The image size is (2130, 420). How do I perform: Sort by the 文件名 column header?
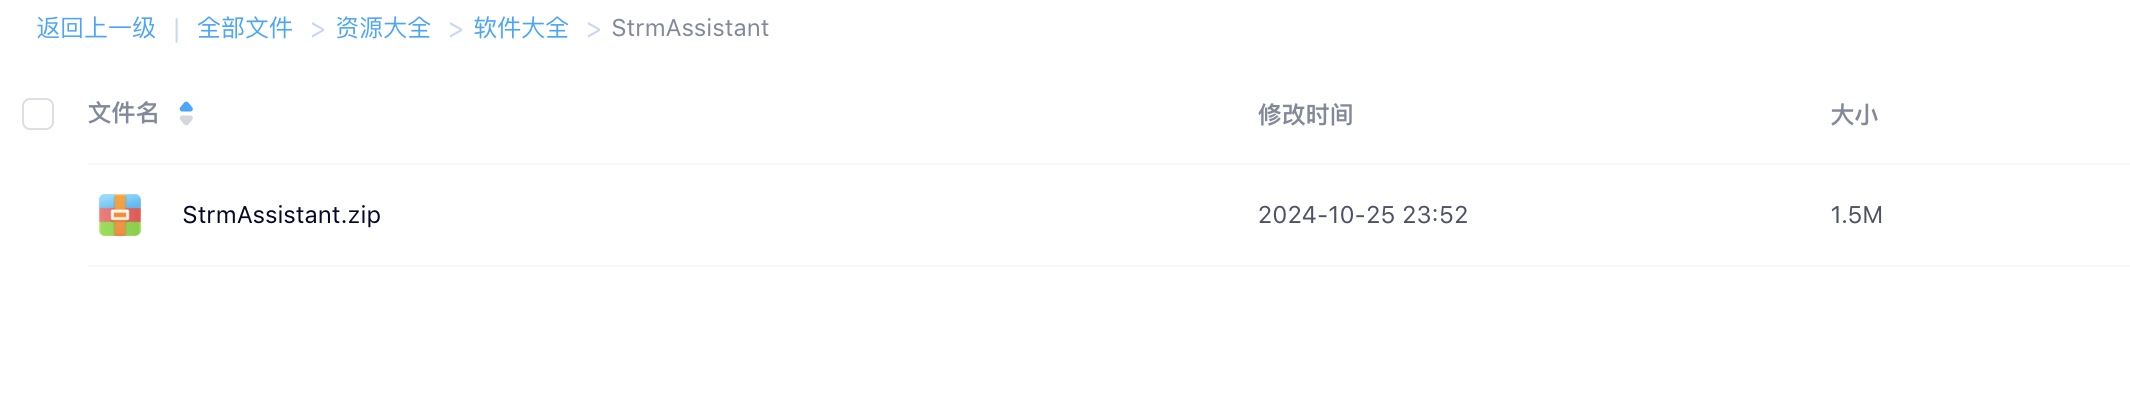123,114
